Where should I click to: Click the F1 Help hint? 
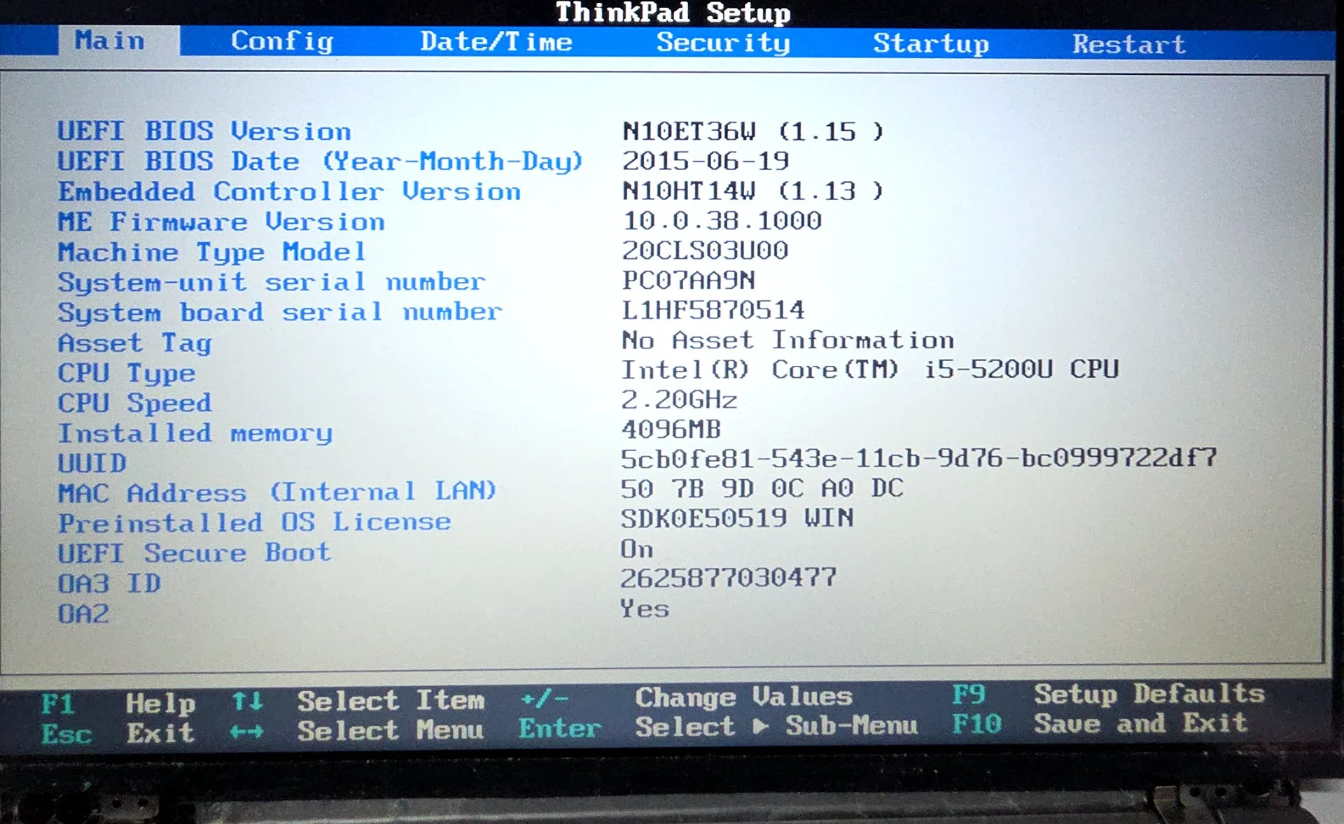coord(118,703)
